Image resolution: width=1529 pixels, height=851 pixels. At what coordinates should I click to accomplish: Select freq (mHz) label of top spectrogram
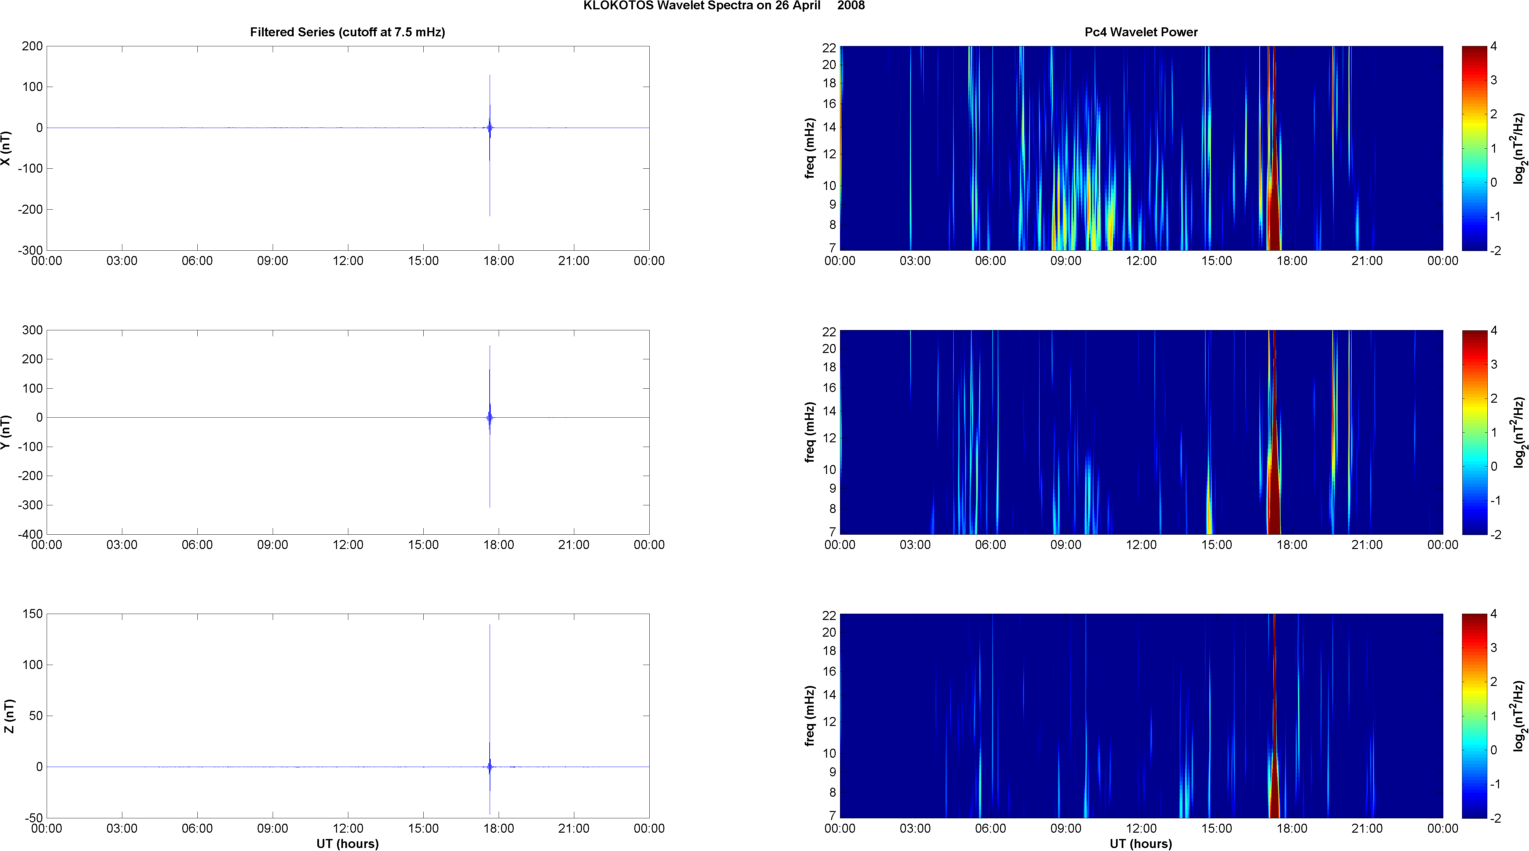point(810,148)
